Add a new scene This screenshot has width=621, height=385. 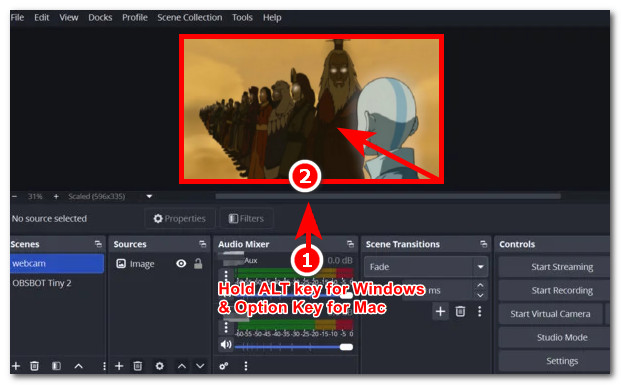(x=16, y=366)
